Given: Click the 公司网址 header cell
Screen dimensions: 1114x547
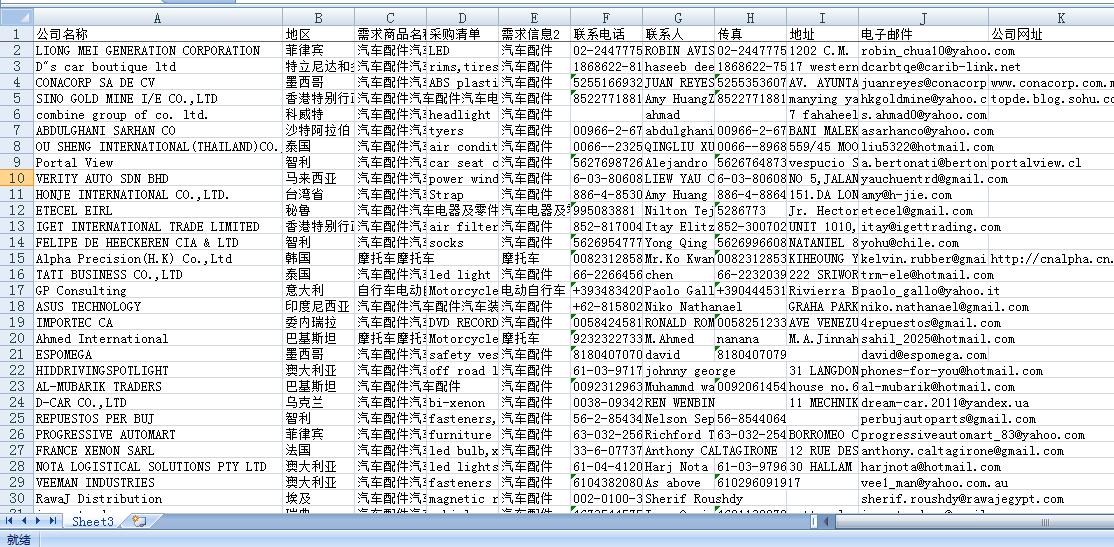Looking at the screenshot, I should click(x=1051, y=34).
